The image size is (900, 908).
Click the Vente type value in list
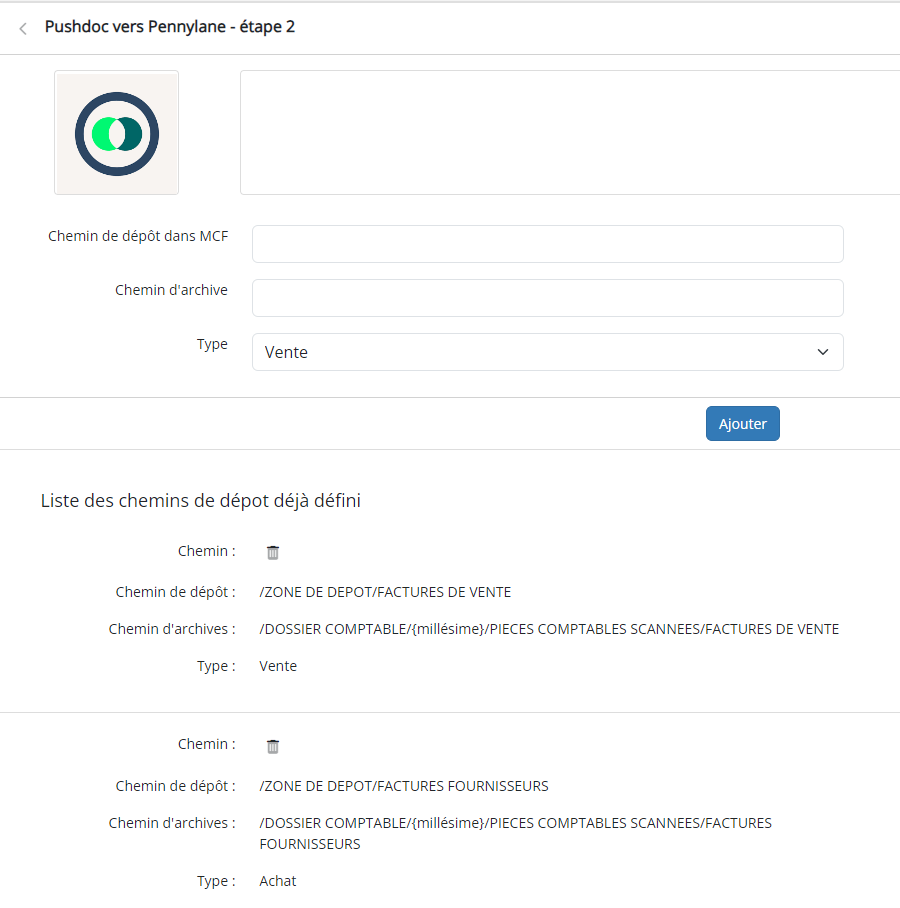278,666
